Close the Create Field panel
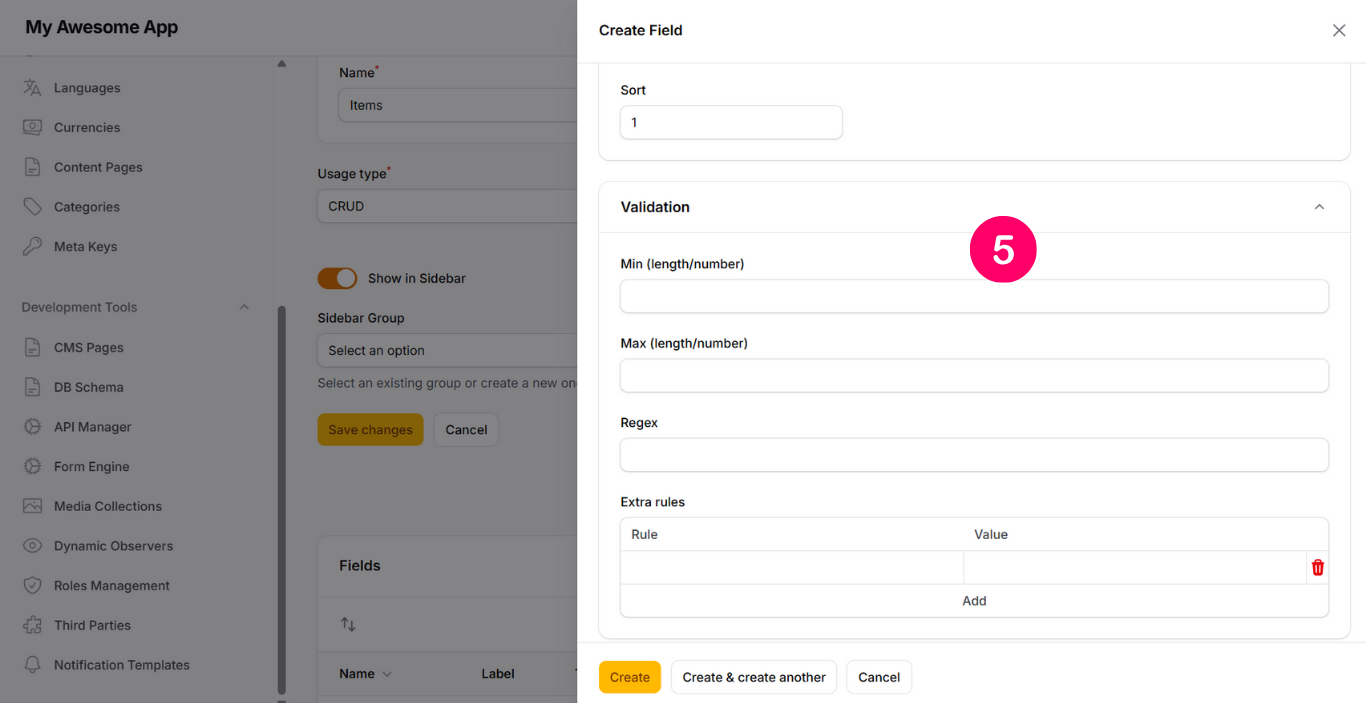Viewport: 1366px width, 703px height. [x=1339, y=30]
